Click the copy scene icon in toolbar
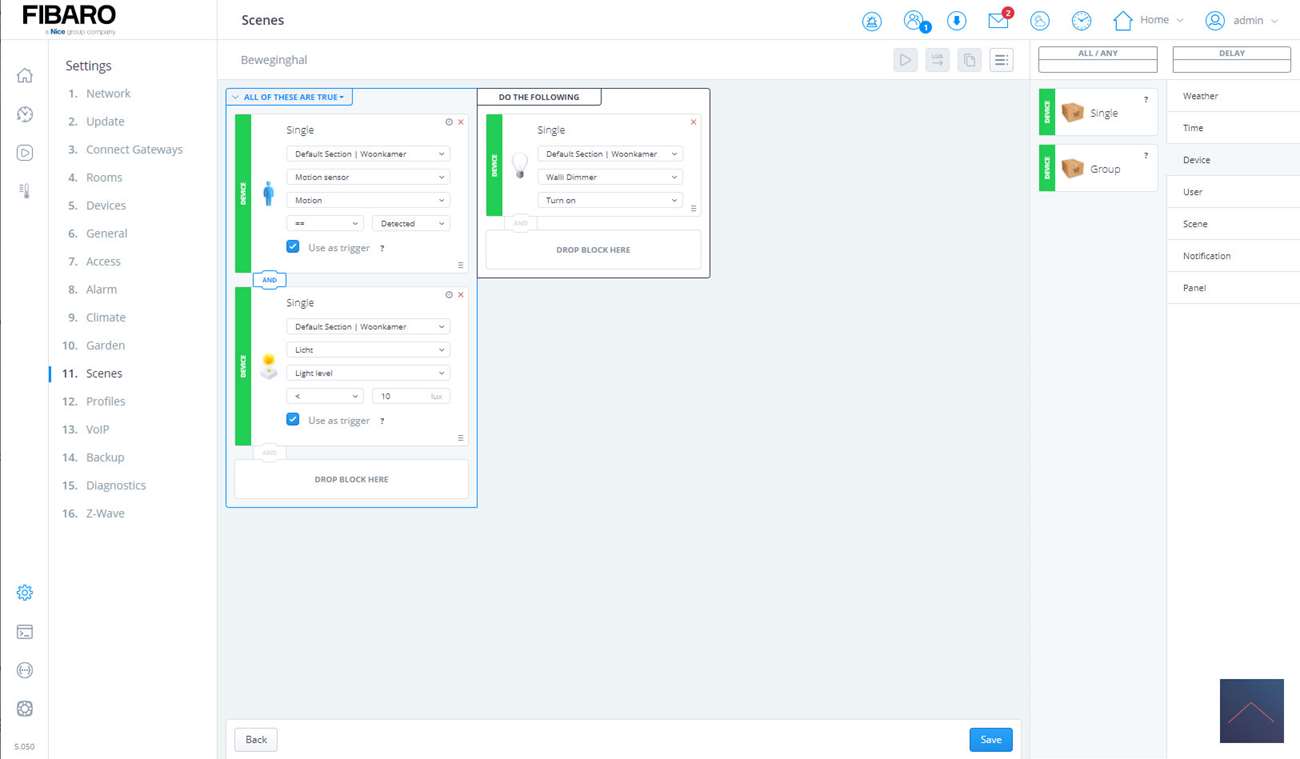This screenshot has width=1300, height=759. click(x=969, y=60)
